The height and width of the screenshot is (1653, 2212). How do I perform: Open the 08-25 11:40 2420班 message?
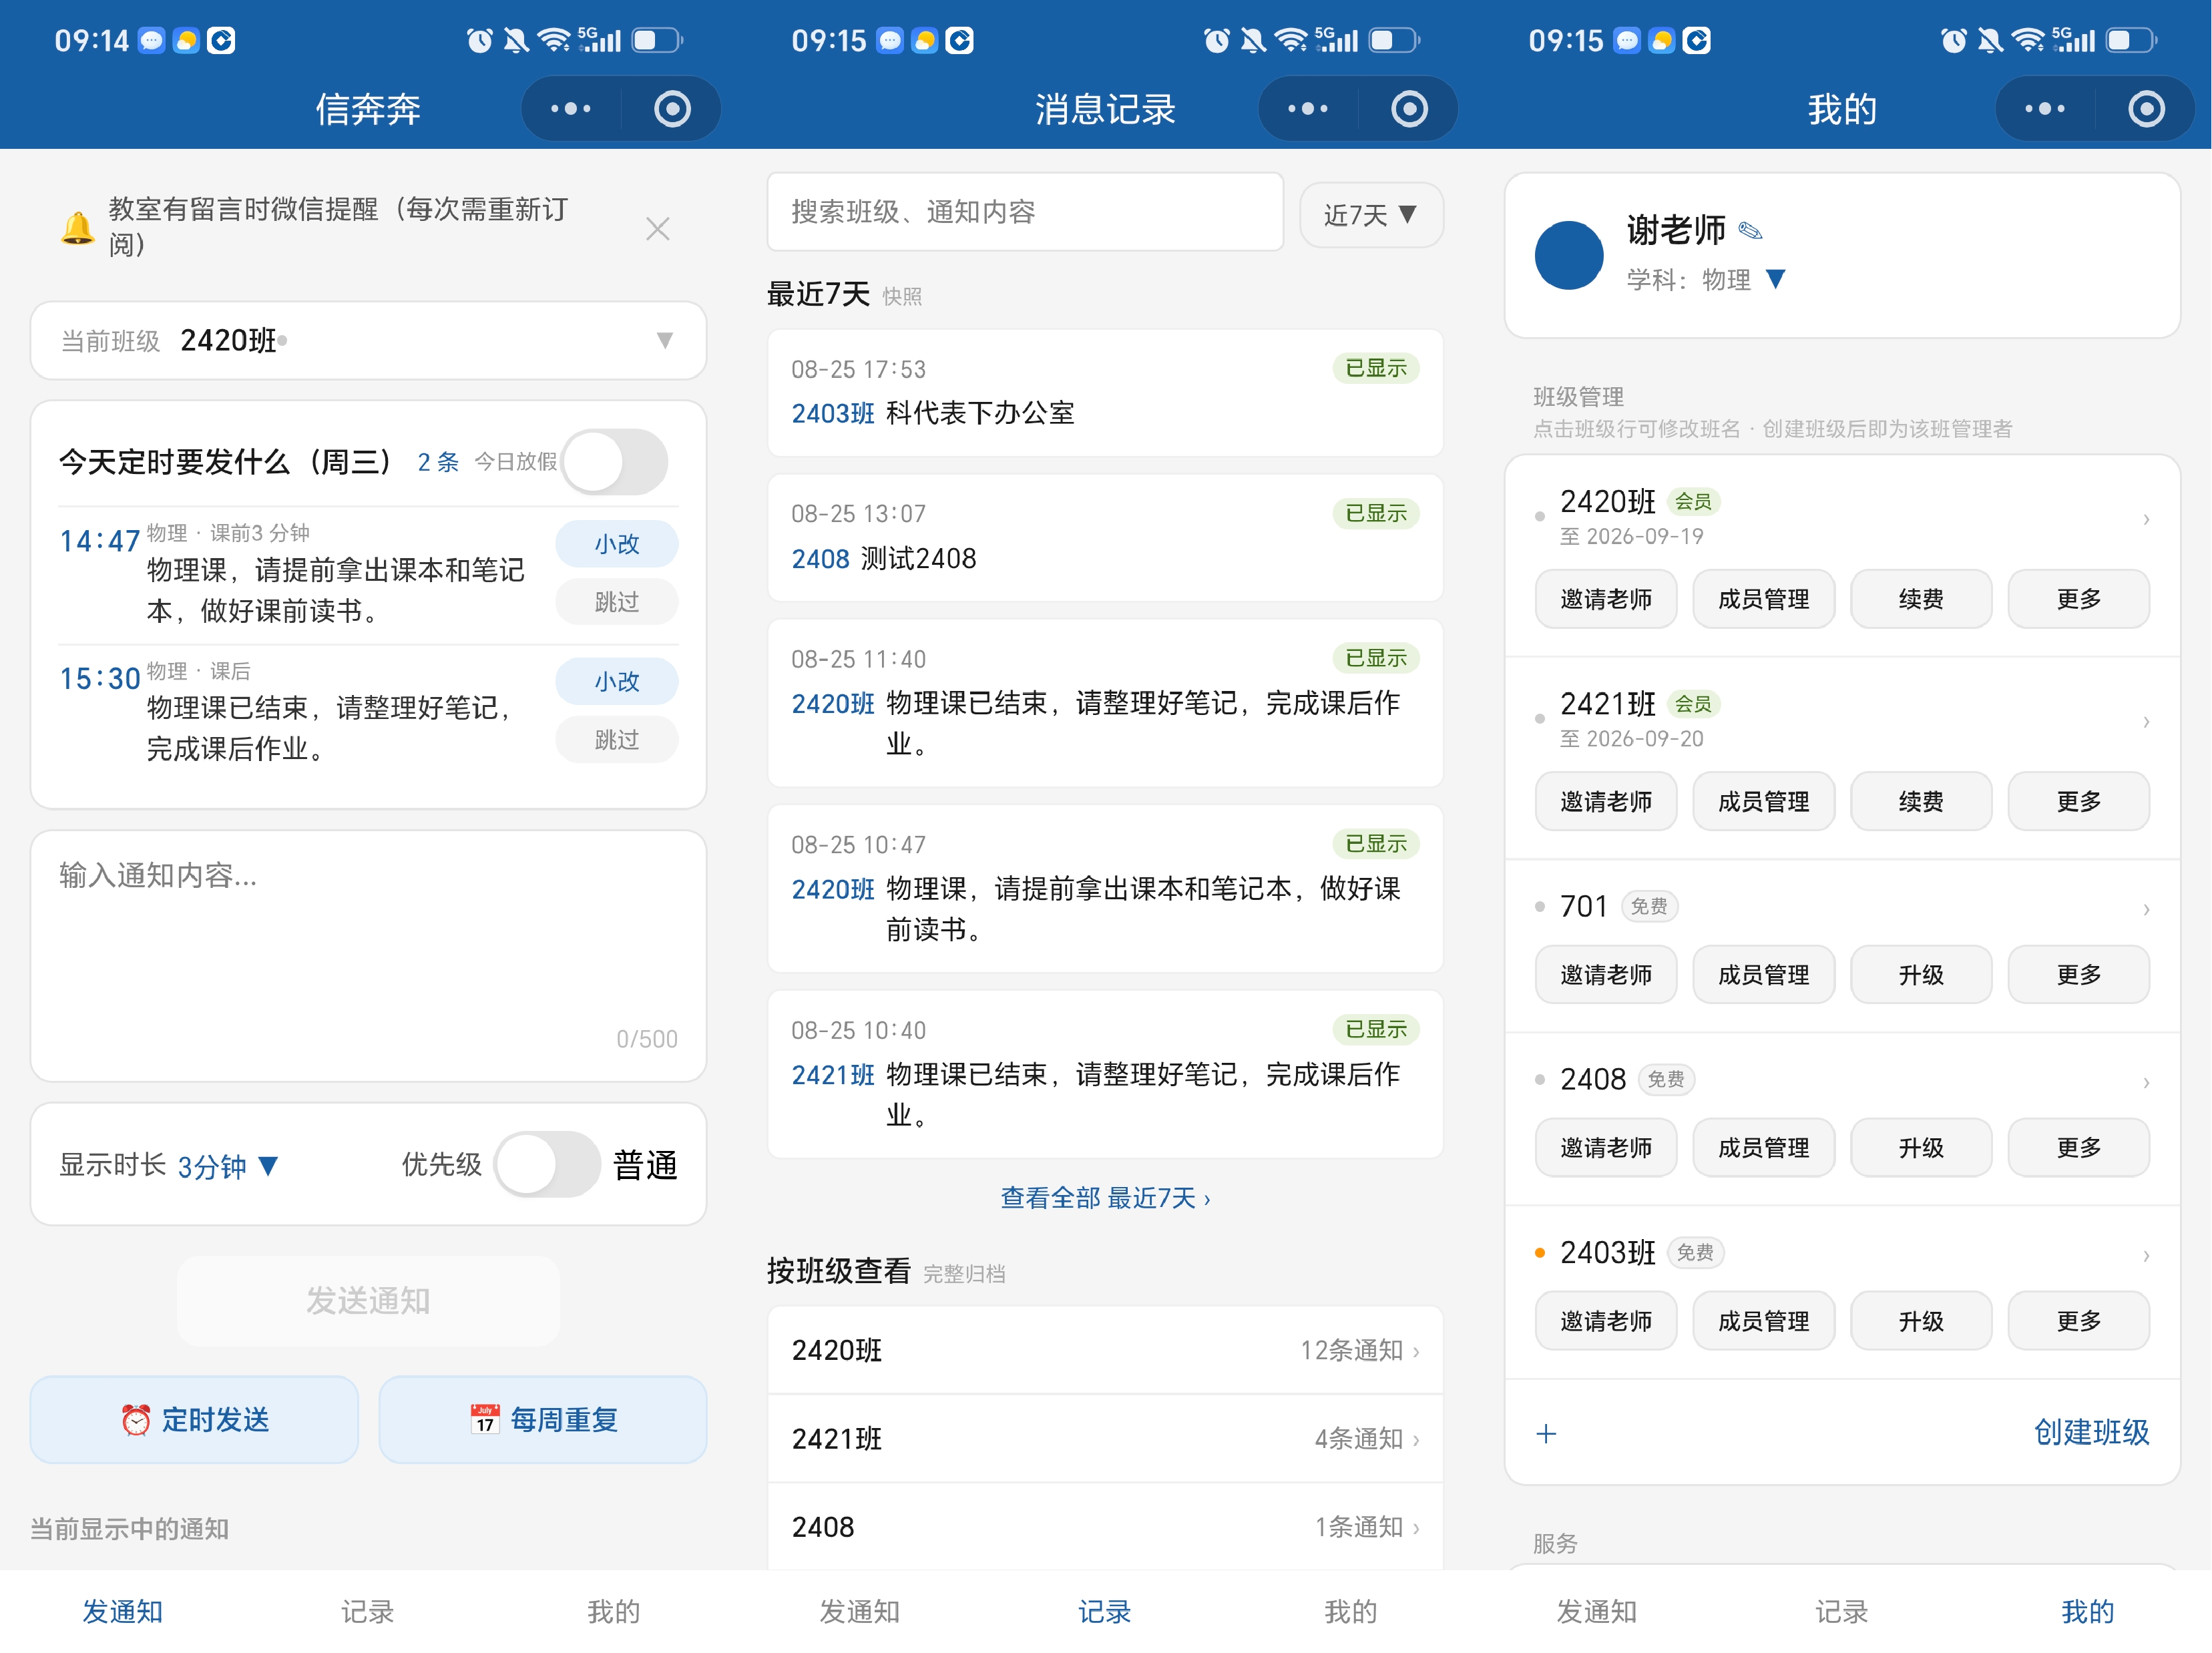[1105, 702]
